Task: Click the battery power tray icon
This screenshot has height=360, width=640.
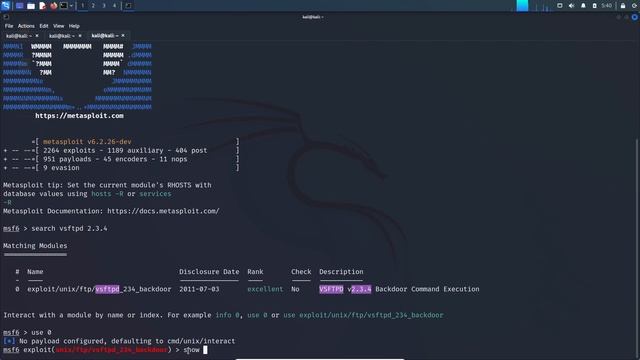Action: (594, 6)
